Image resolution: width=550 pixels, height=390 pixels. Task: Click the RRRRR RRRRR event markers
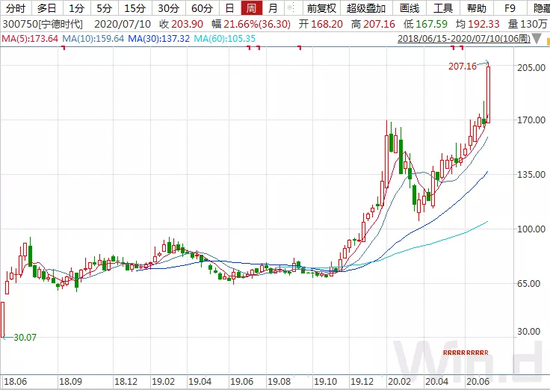tap(465, 352)
